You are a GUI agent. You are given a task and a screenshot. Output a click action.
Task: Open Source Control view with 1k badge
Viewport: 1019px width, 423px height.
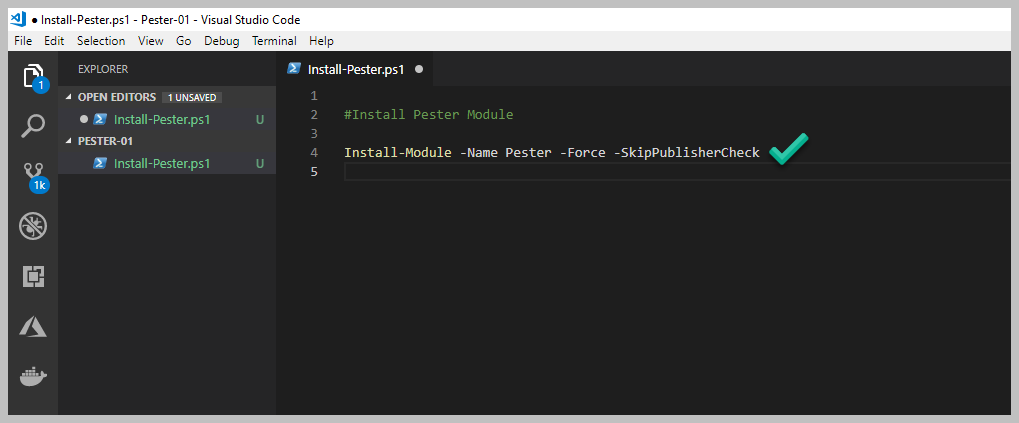pyautogui.click(x=34, y=177)
